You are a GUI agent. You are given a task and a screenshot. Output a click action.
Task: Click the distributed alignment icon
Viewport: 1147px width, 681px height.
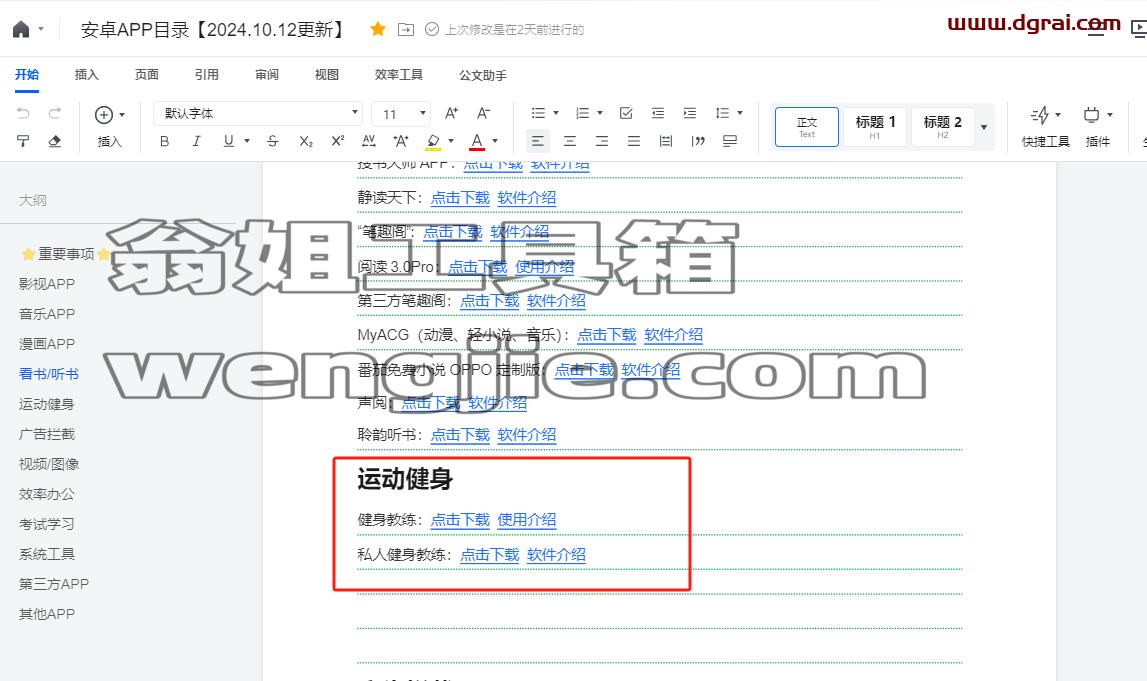tap(666, 141)
